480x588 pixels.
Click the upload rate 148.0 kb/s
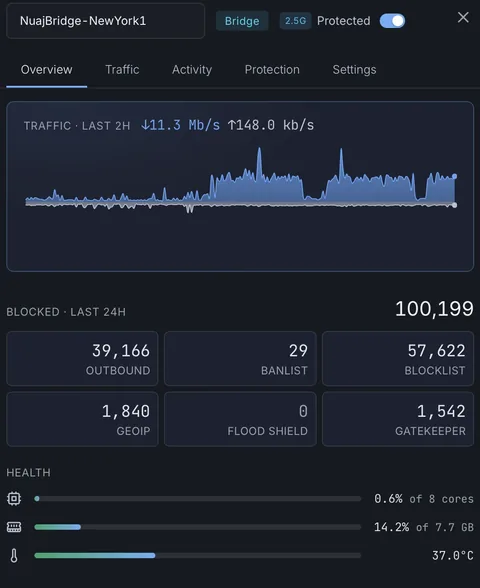tap(271, 125)
